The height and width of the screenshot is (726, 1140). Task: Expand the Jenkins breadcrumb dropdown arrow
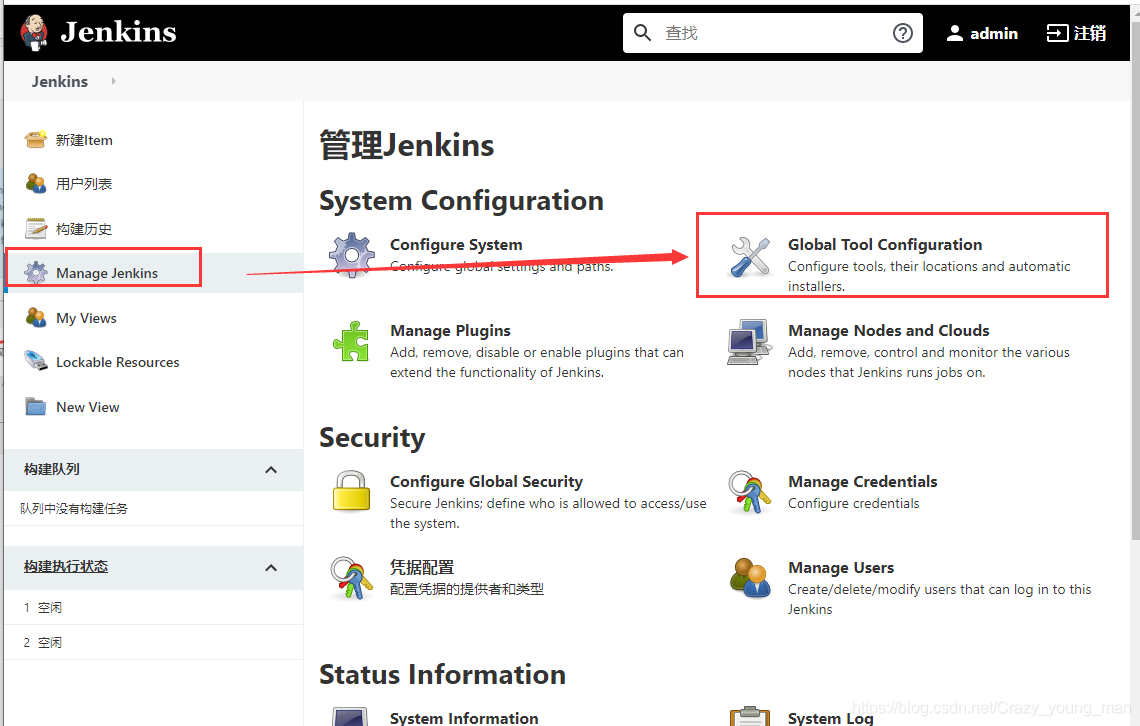pyautogui.click(x=113, y=81)
